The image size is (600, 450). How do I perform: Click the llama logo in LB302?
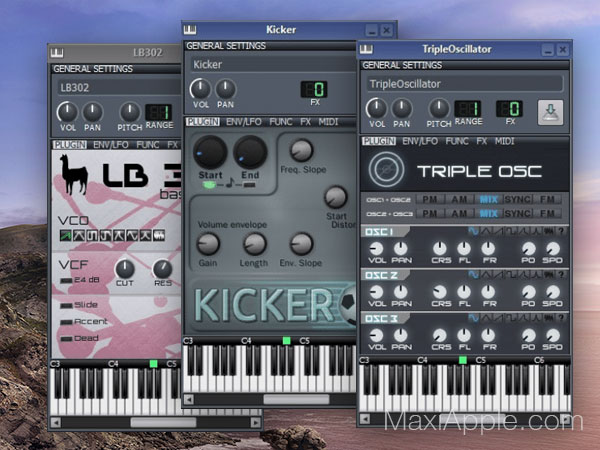coord(74,174)
